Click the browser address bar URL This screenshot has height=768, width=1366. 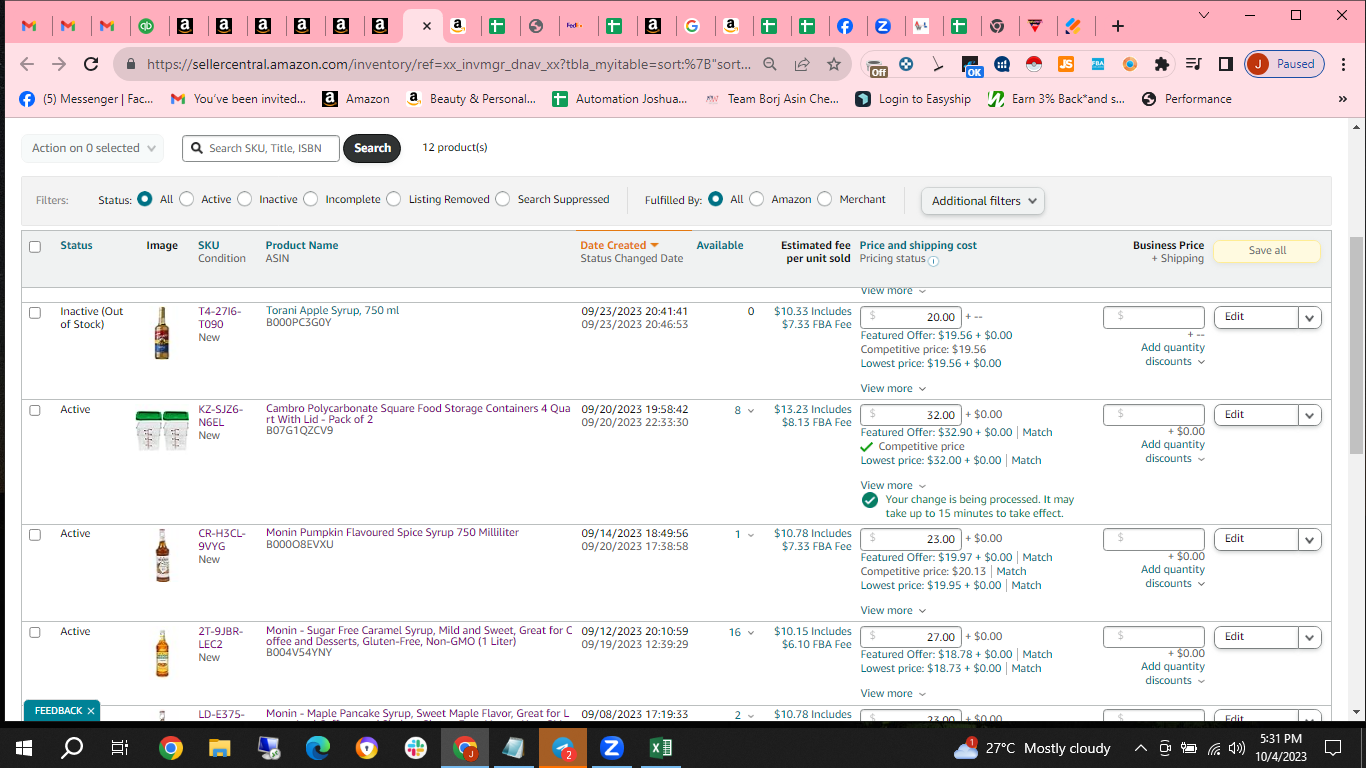[x=448, y=64]
